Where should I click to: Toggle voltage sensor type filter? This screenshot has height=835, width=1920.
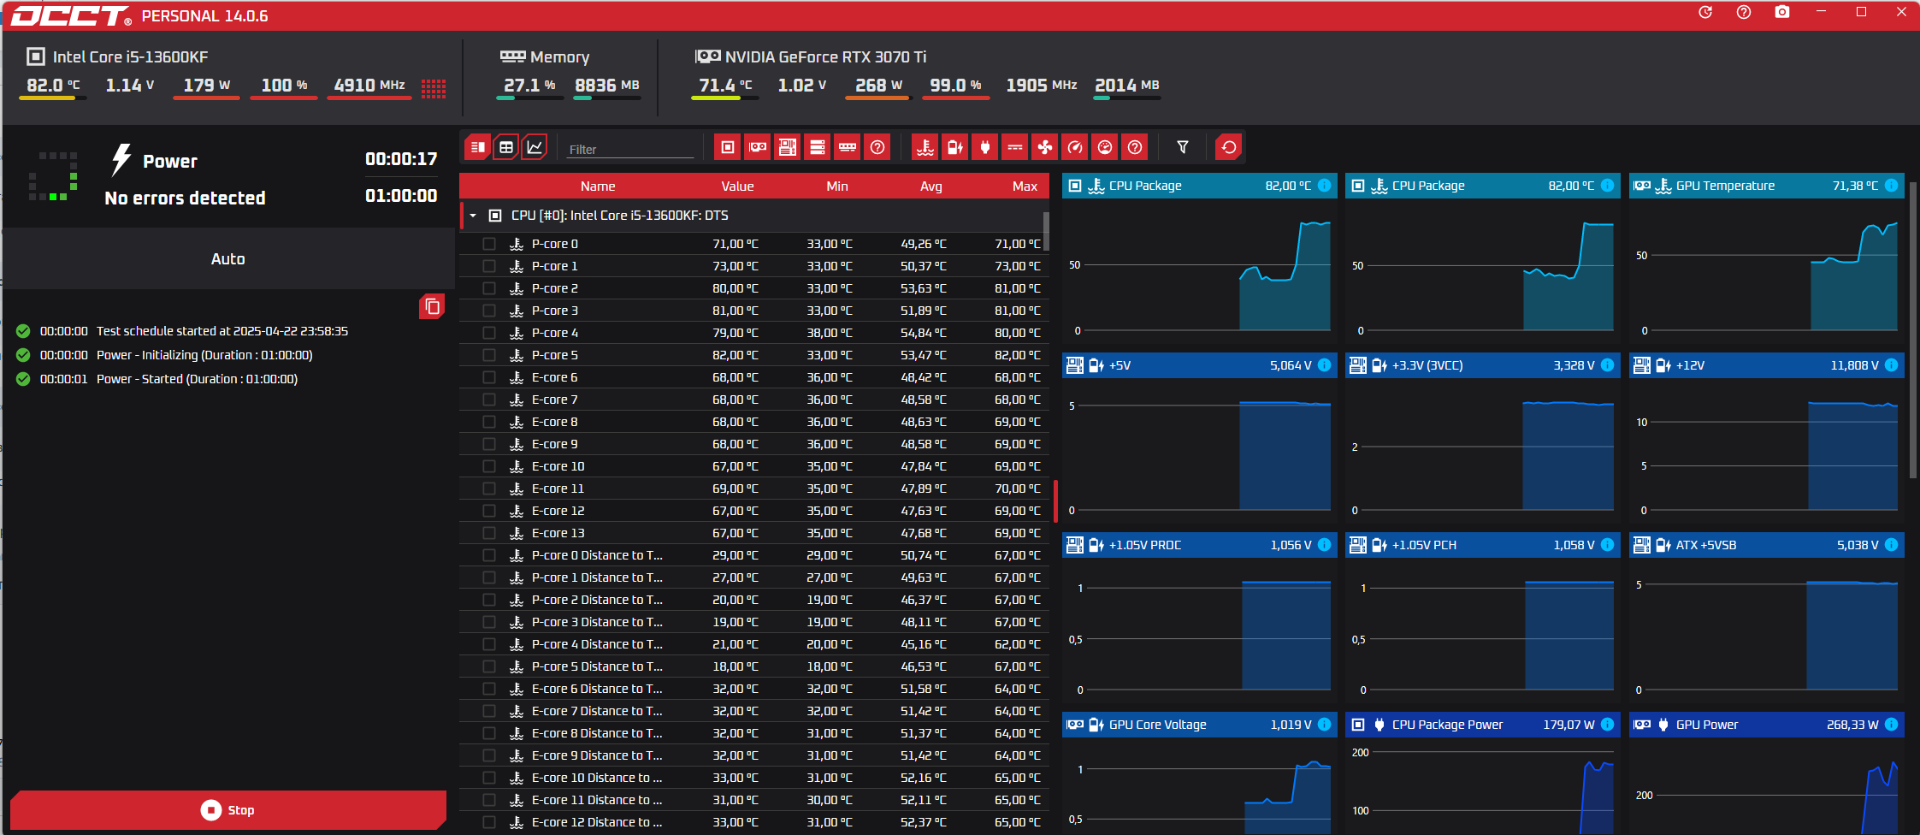click(955, 148)
